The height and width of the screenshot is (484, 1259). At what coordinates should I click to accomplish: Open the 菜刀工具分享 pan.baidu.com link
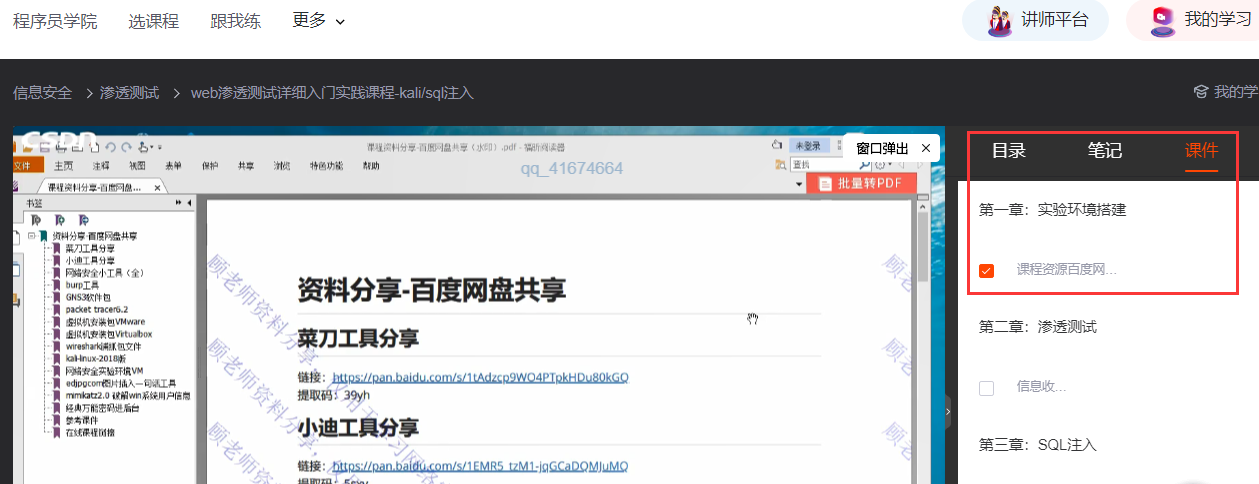(480, 378)
